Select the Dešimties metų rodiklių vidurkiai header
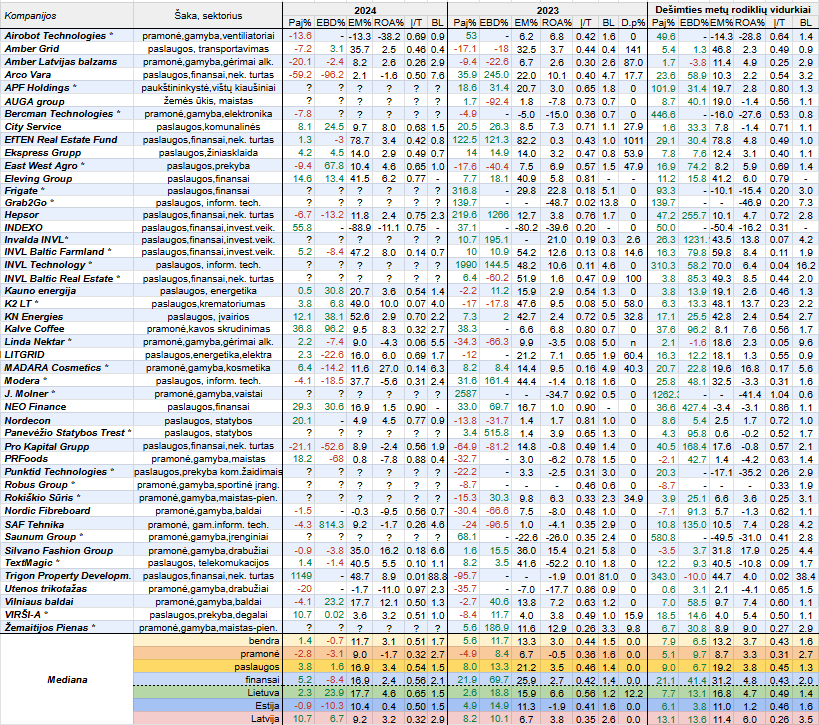This screenshot has height=725, width=819. pyautogui.click(x=733, y=9)
